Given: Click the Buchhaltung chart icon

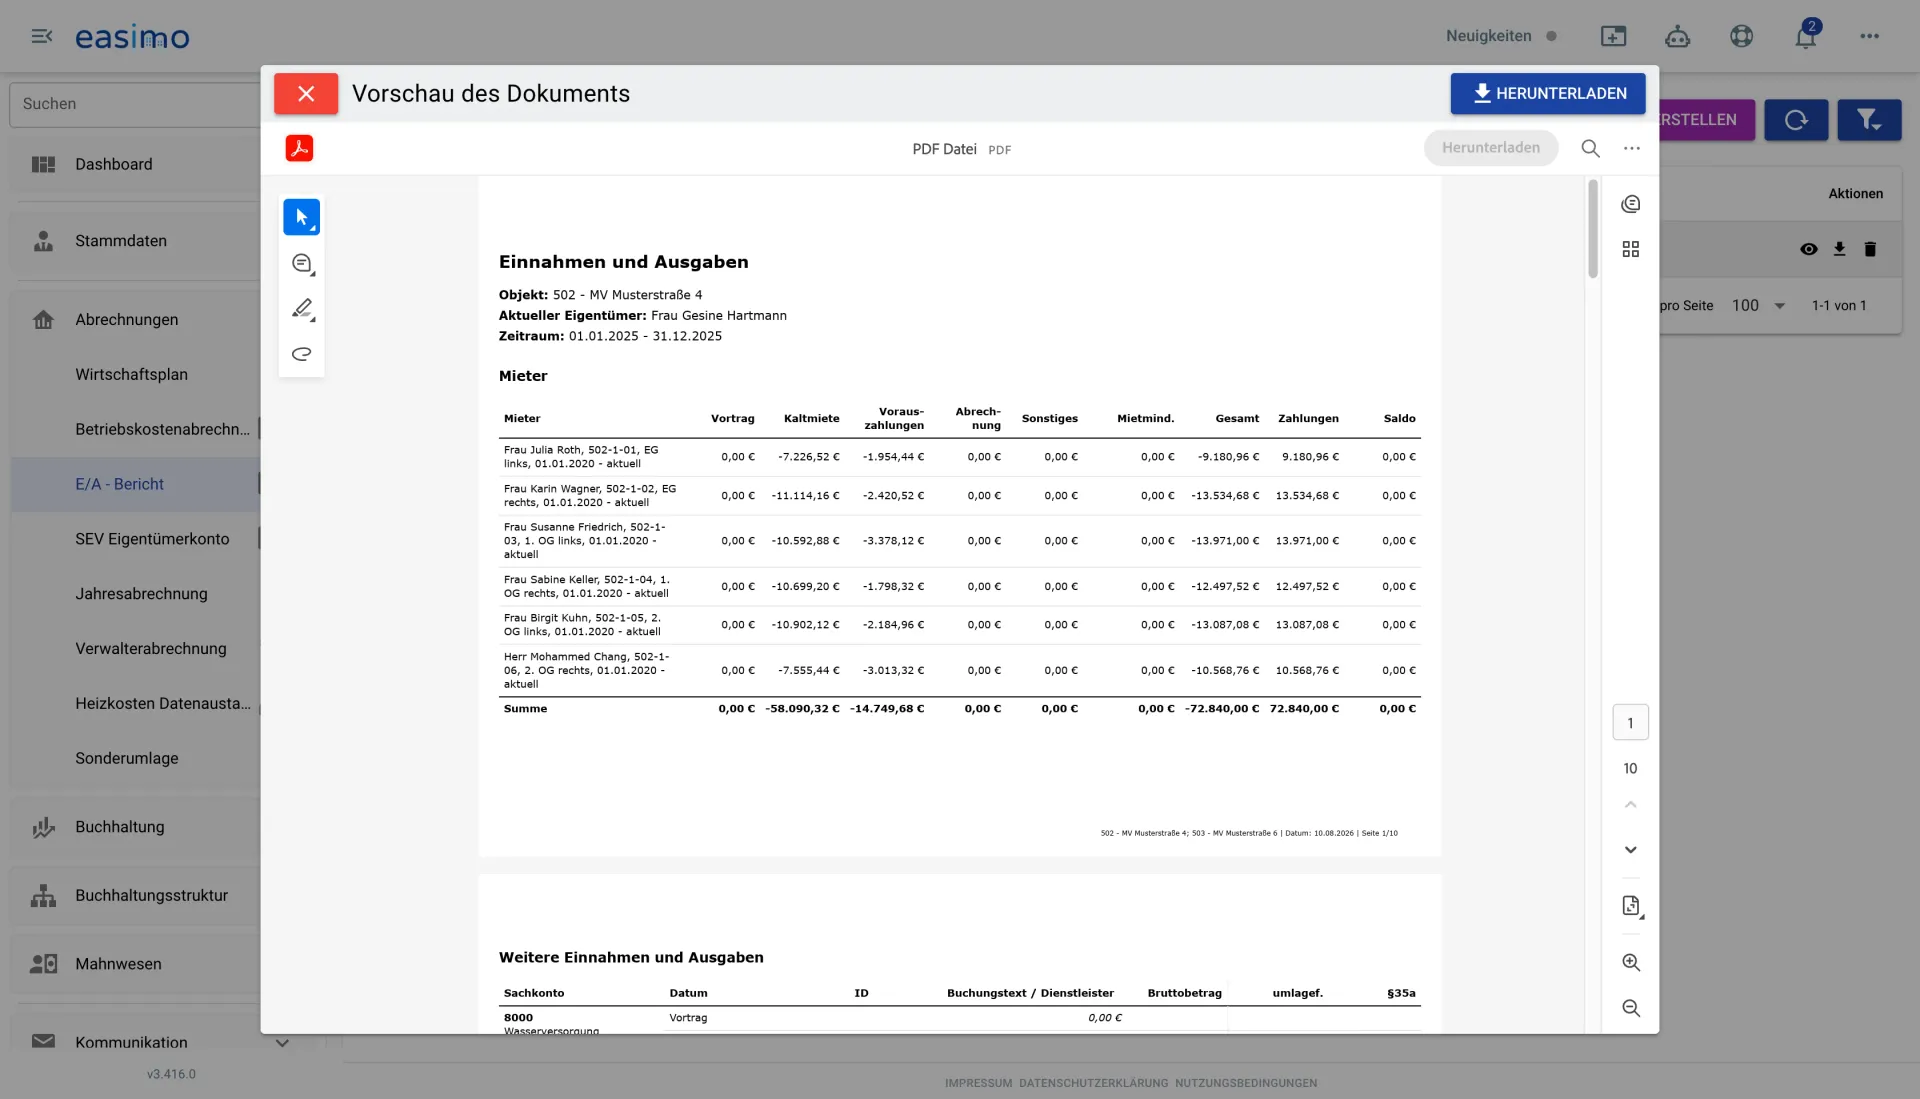Looking at the screenshot, I should 43,828.
